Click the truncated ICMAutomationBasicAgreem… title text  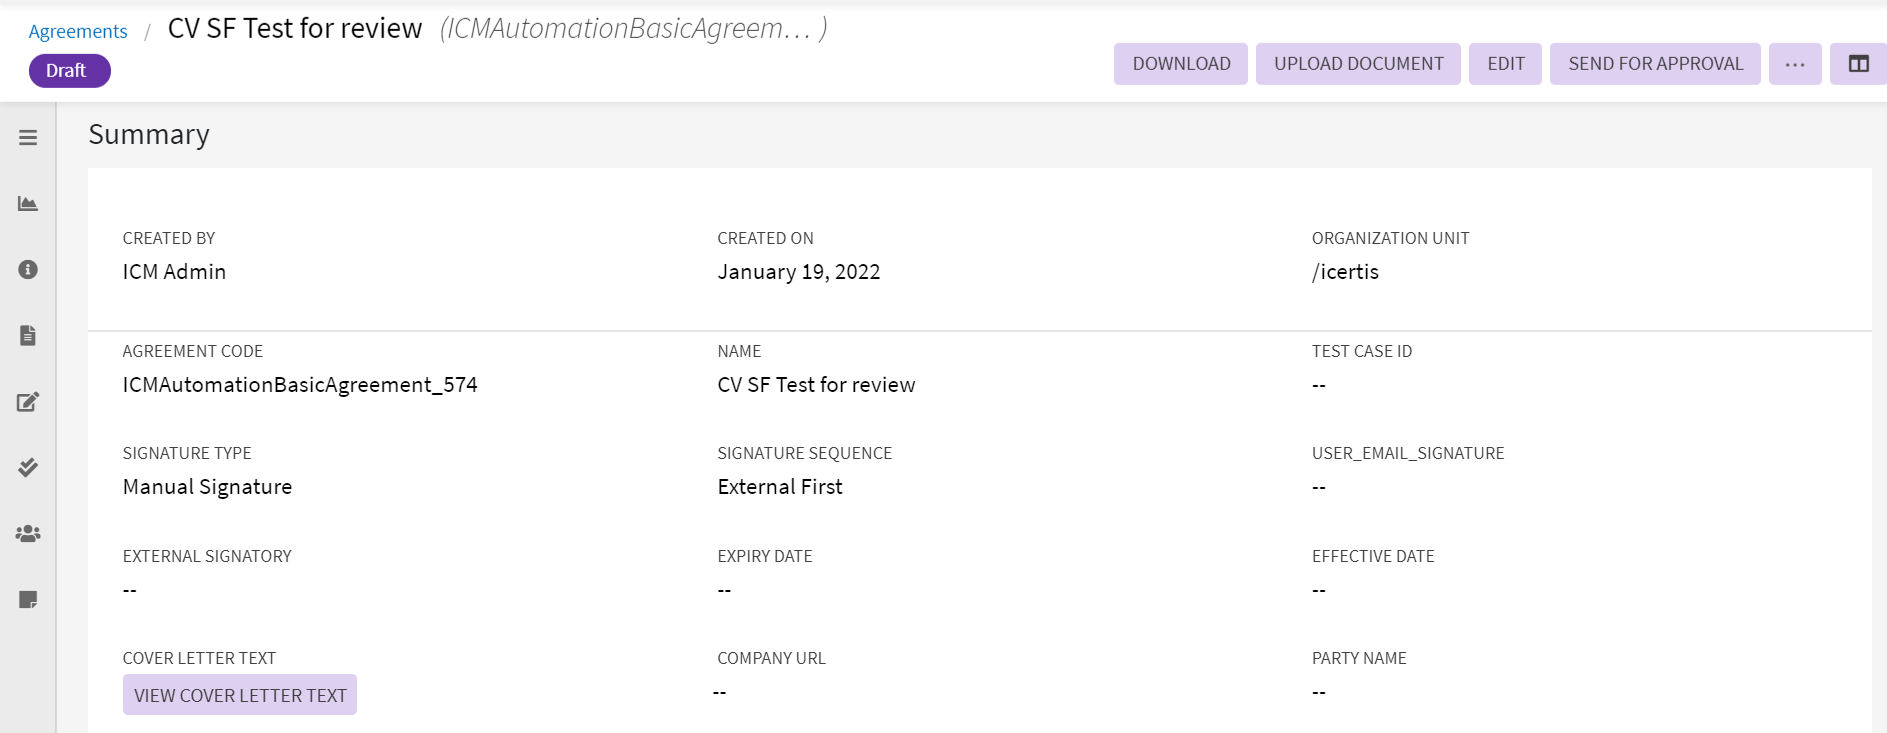[x=633, y=29]
